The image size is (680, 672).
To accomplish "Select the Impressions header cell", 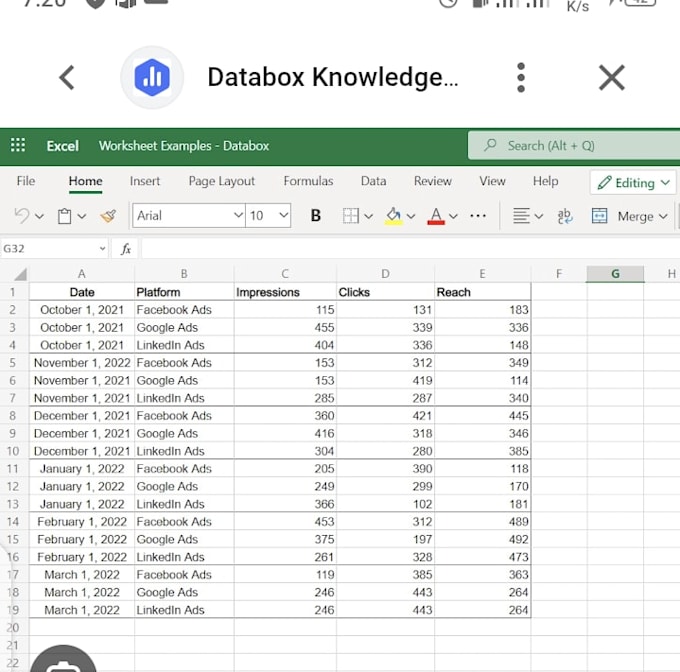I will pyautogui.click(x=285, y=292).
